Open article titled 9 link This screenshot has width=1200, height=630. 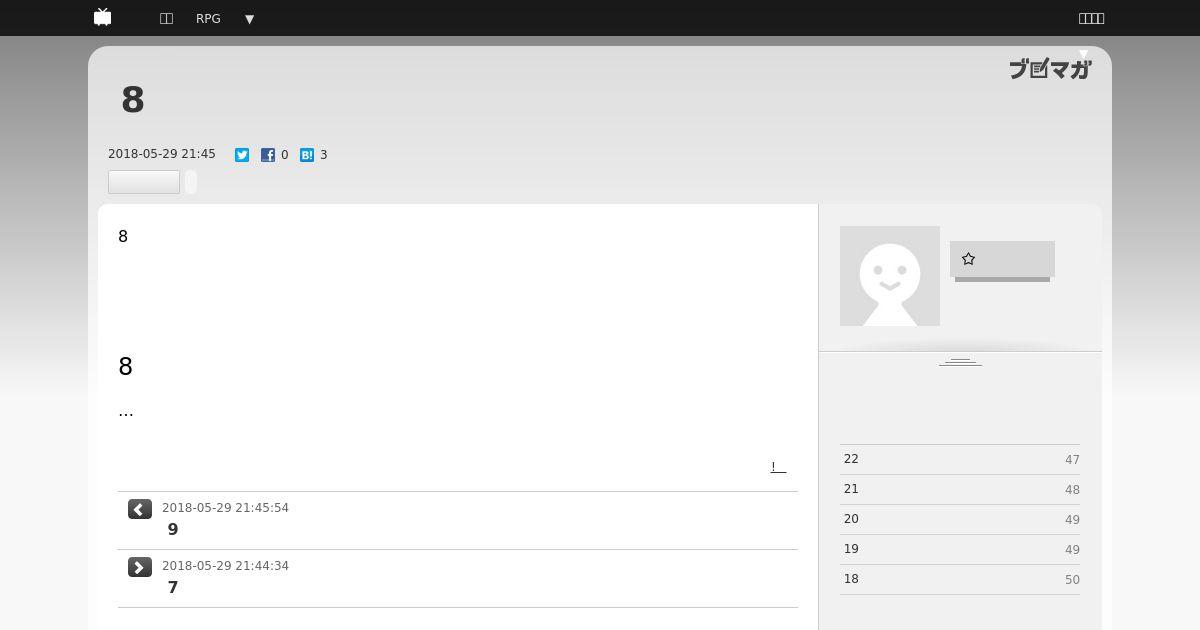click(173, 530)
